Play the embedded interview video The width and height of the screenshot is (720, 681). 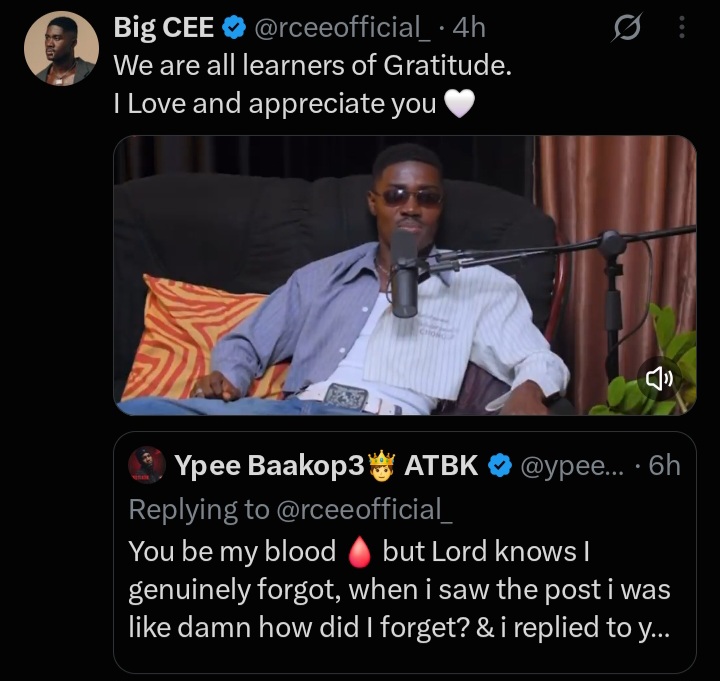405,275
